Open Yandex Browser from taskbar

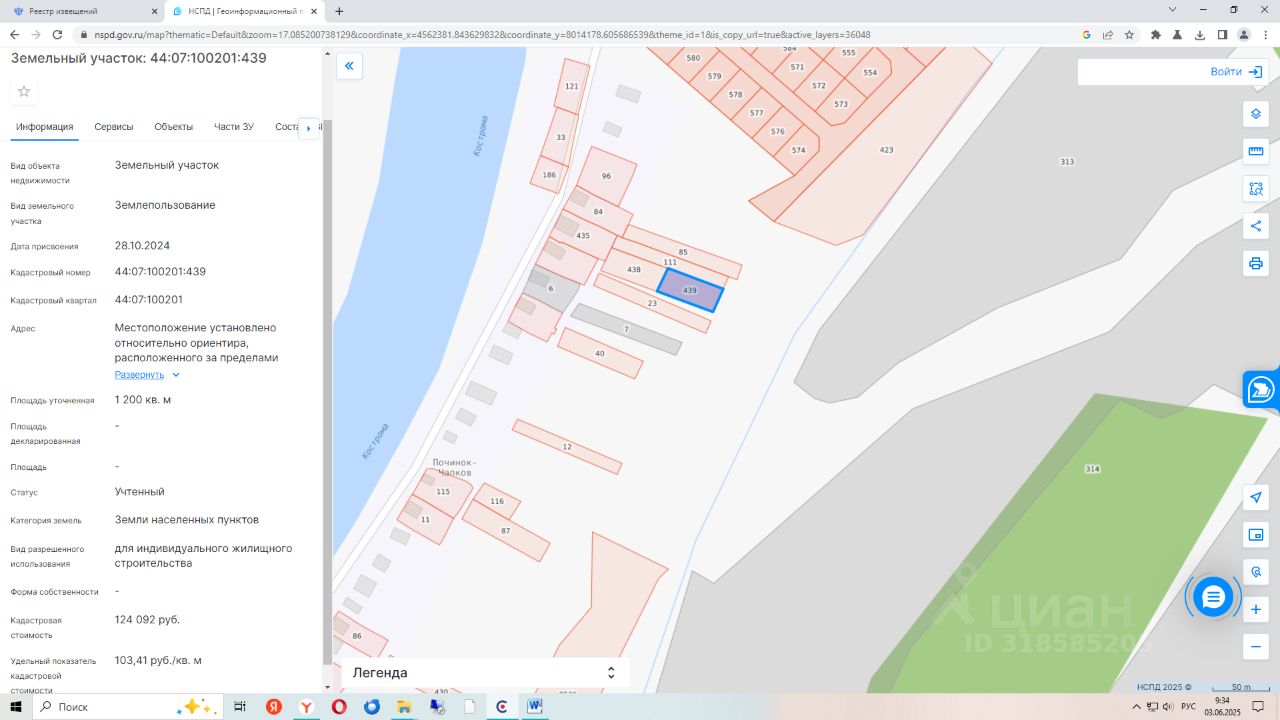(306, 706)
